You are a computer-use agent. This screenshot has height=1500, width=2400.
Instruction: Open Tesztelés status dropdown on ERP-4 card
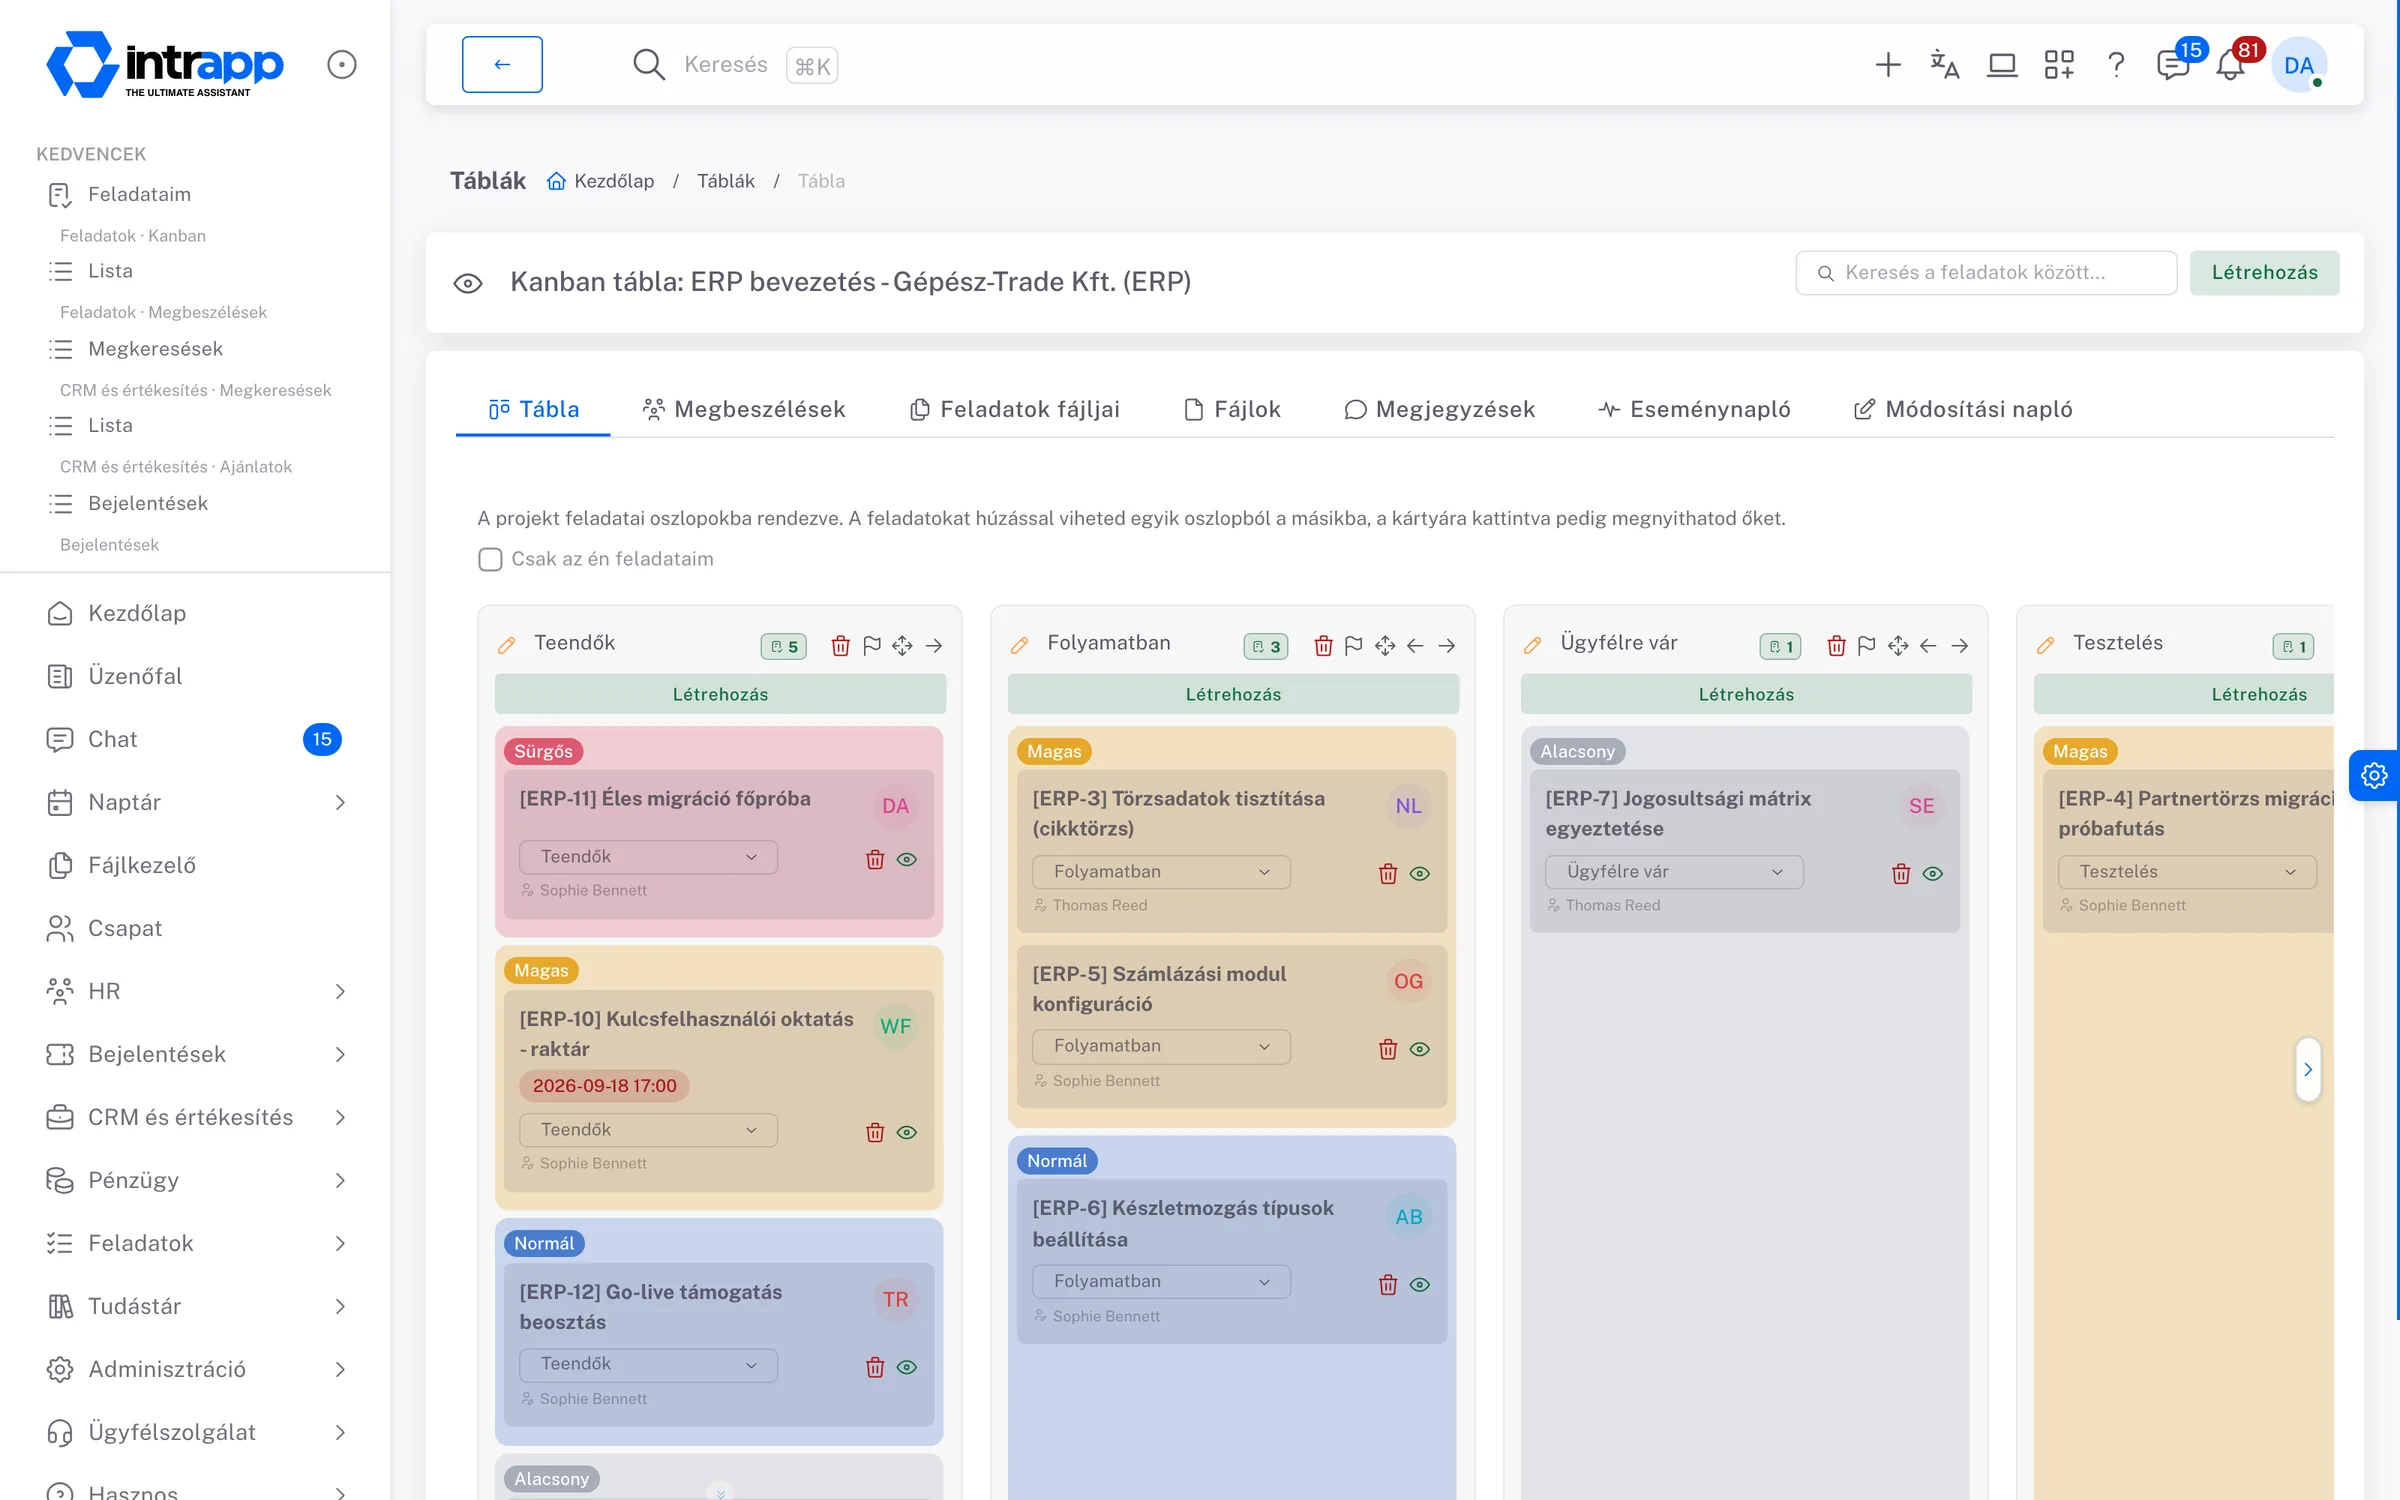(x=2187, y=872)
